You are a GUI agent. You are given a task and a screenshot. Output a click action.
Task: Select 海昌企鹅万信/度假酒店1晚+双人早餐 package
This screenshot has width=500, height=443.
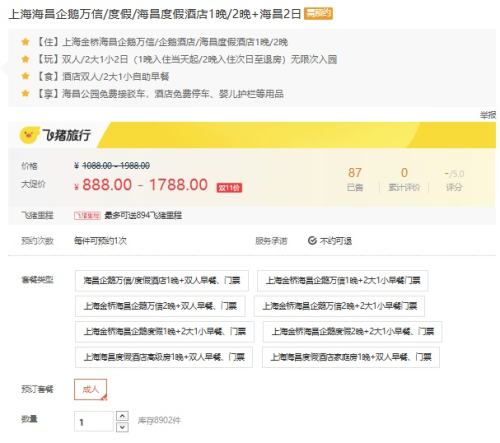click(162, 280)
